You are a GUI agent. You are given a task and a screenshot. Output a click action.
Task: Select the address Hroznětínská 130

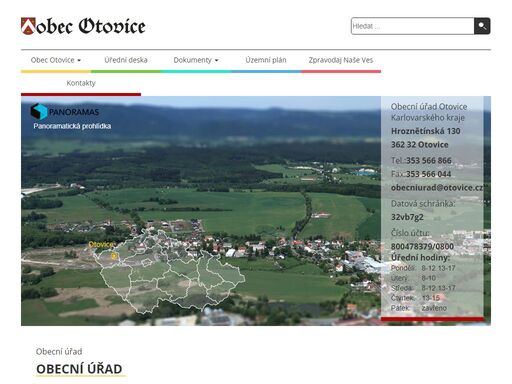point(425,131)
